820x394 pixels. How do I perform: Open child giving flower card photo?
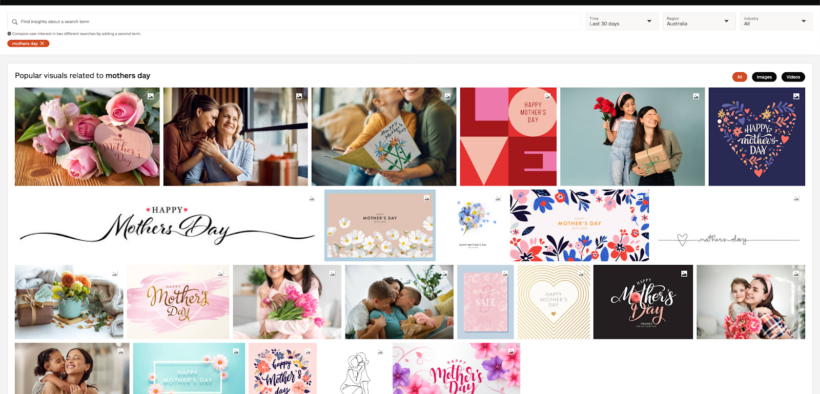[384, 137]
